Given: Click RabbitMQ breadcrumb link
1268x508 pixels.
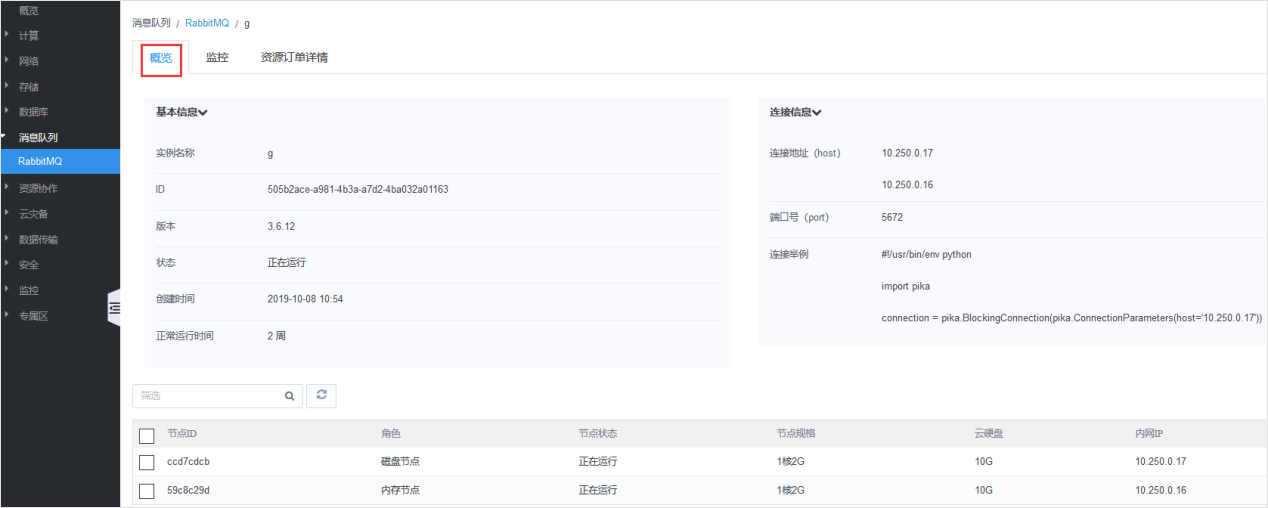Looking at the screenshot, I should [x=207, y=22].
